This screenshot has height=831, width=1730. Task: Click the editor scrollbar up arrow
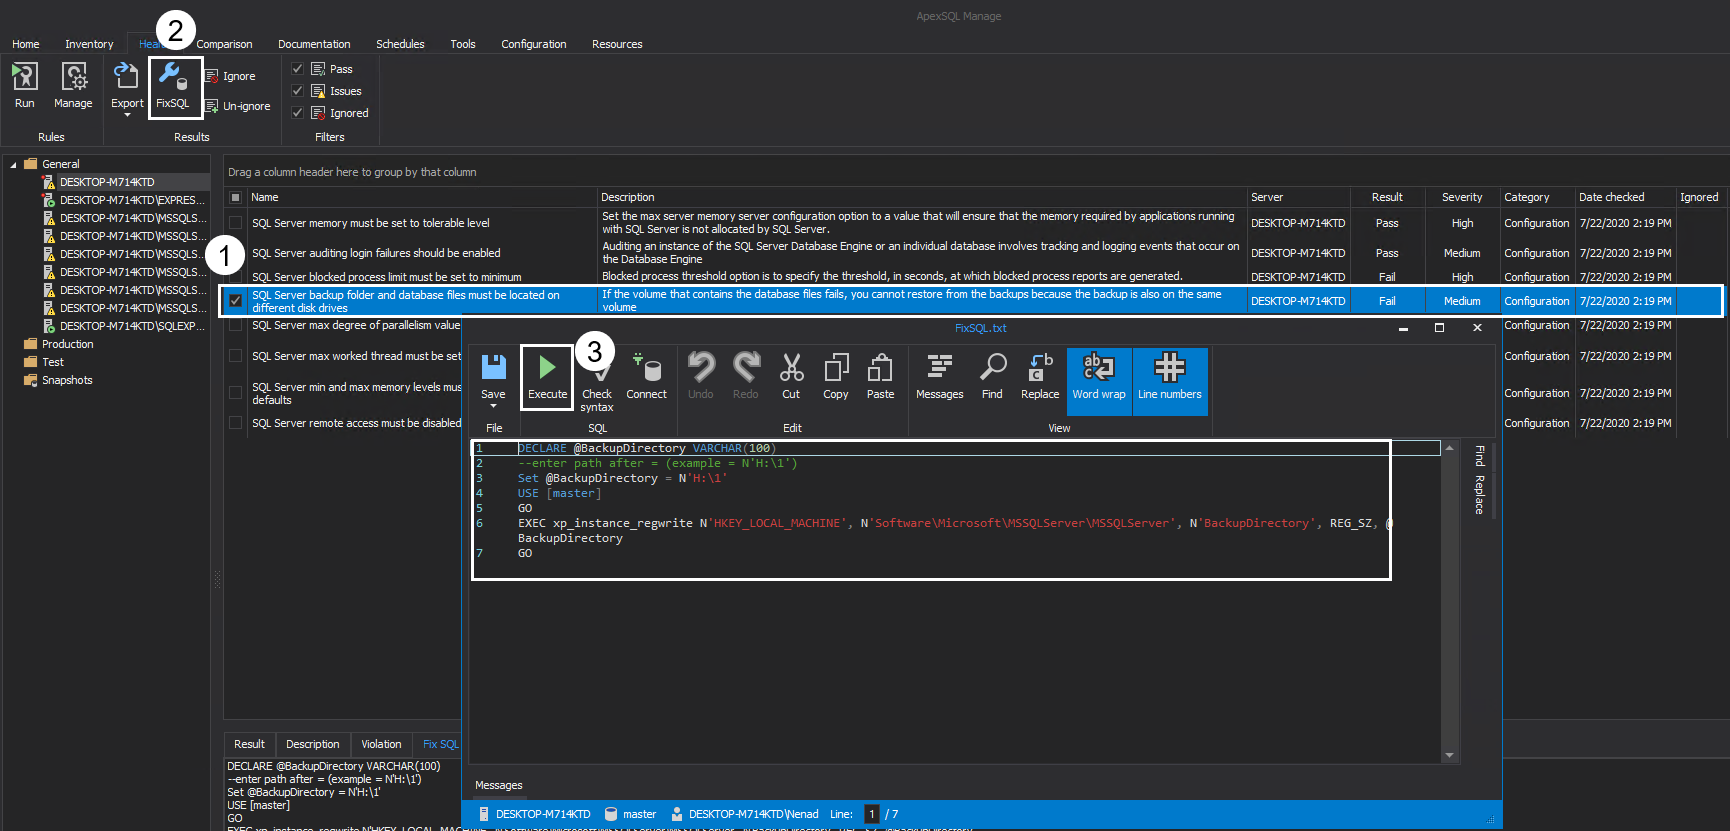point(1449,448)
